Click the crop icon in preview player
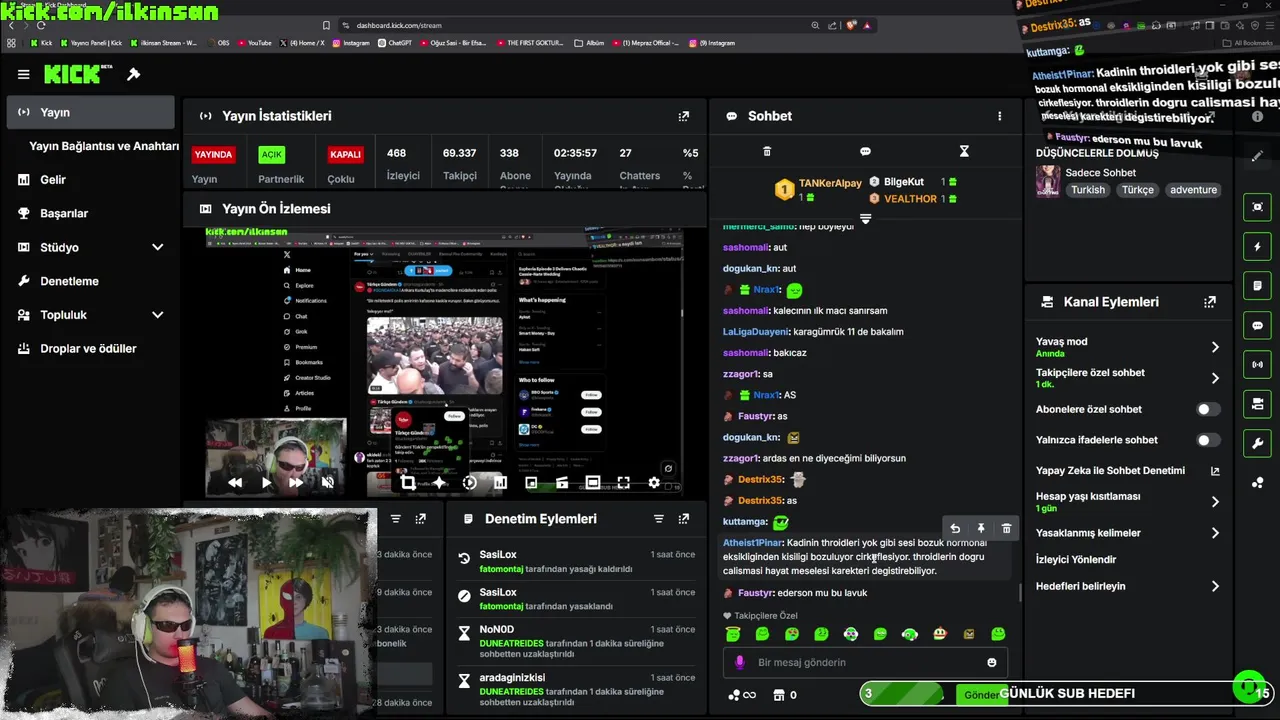Screen dimensions: 1280x720 (408, 483)
